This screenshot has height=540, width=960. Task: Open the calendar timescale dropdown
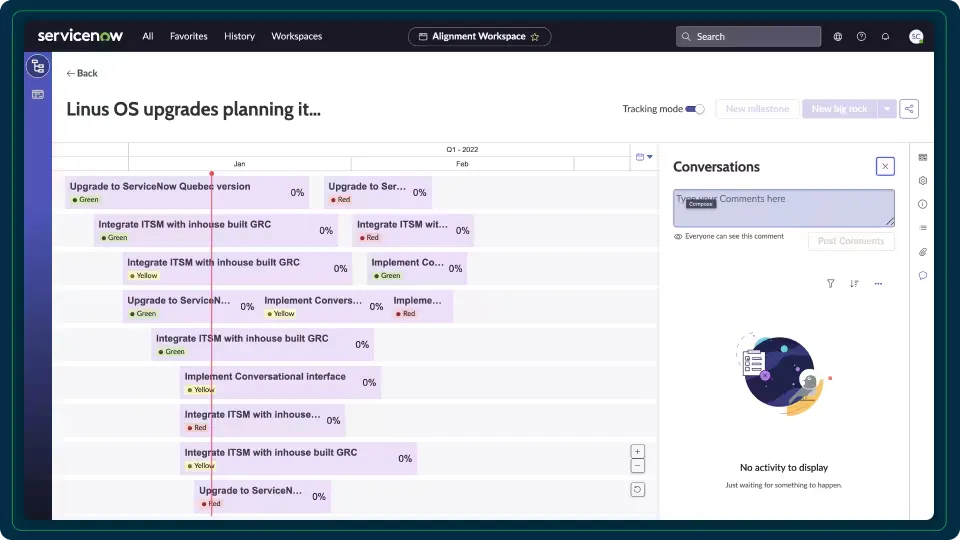(644, 157)
